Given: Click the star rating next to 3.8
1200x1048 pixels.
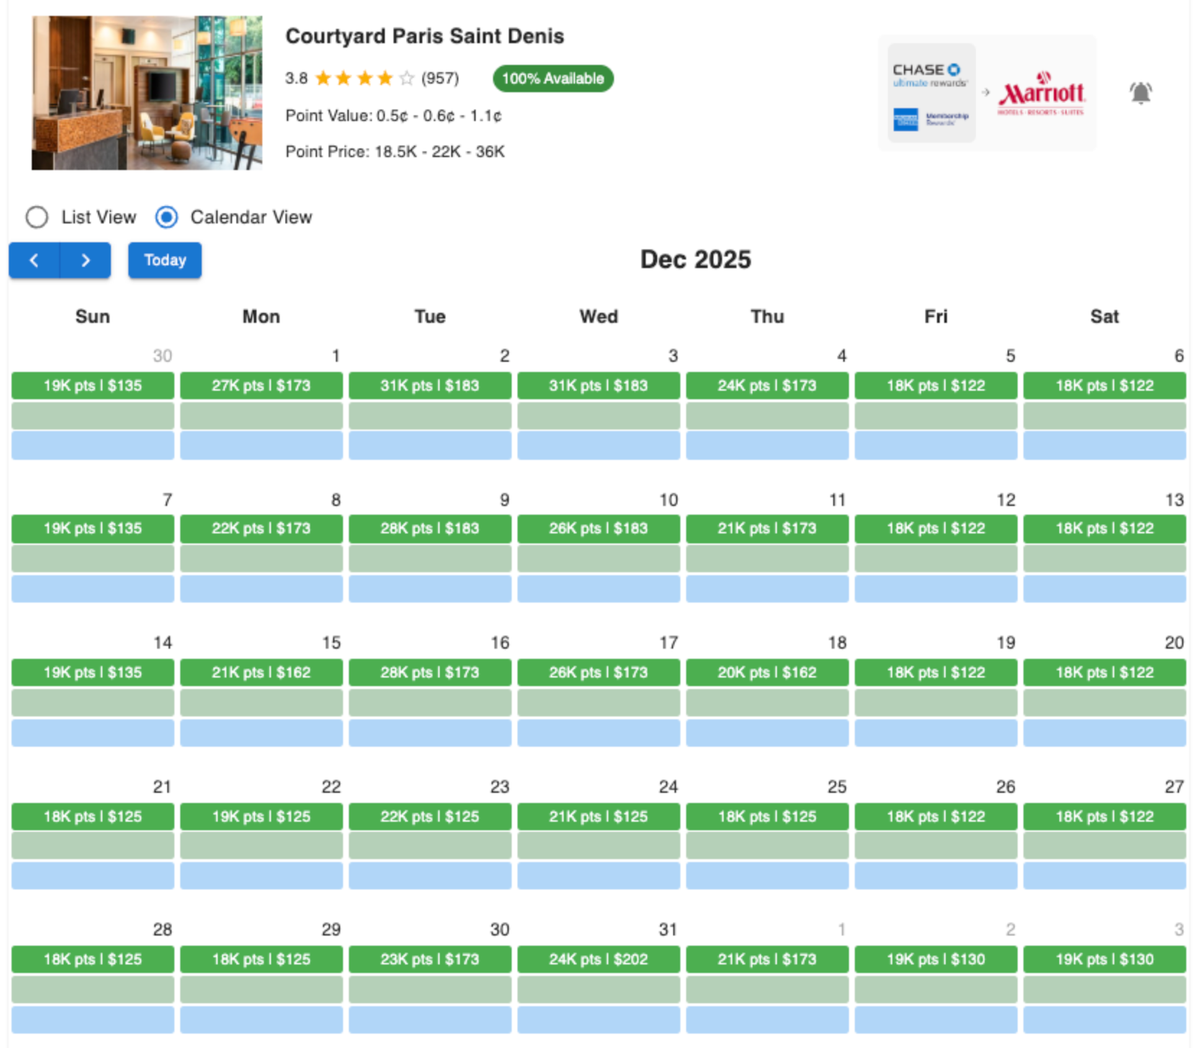Looking at the screenshot, I should tap(364, 77).
